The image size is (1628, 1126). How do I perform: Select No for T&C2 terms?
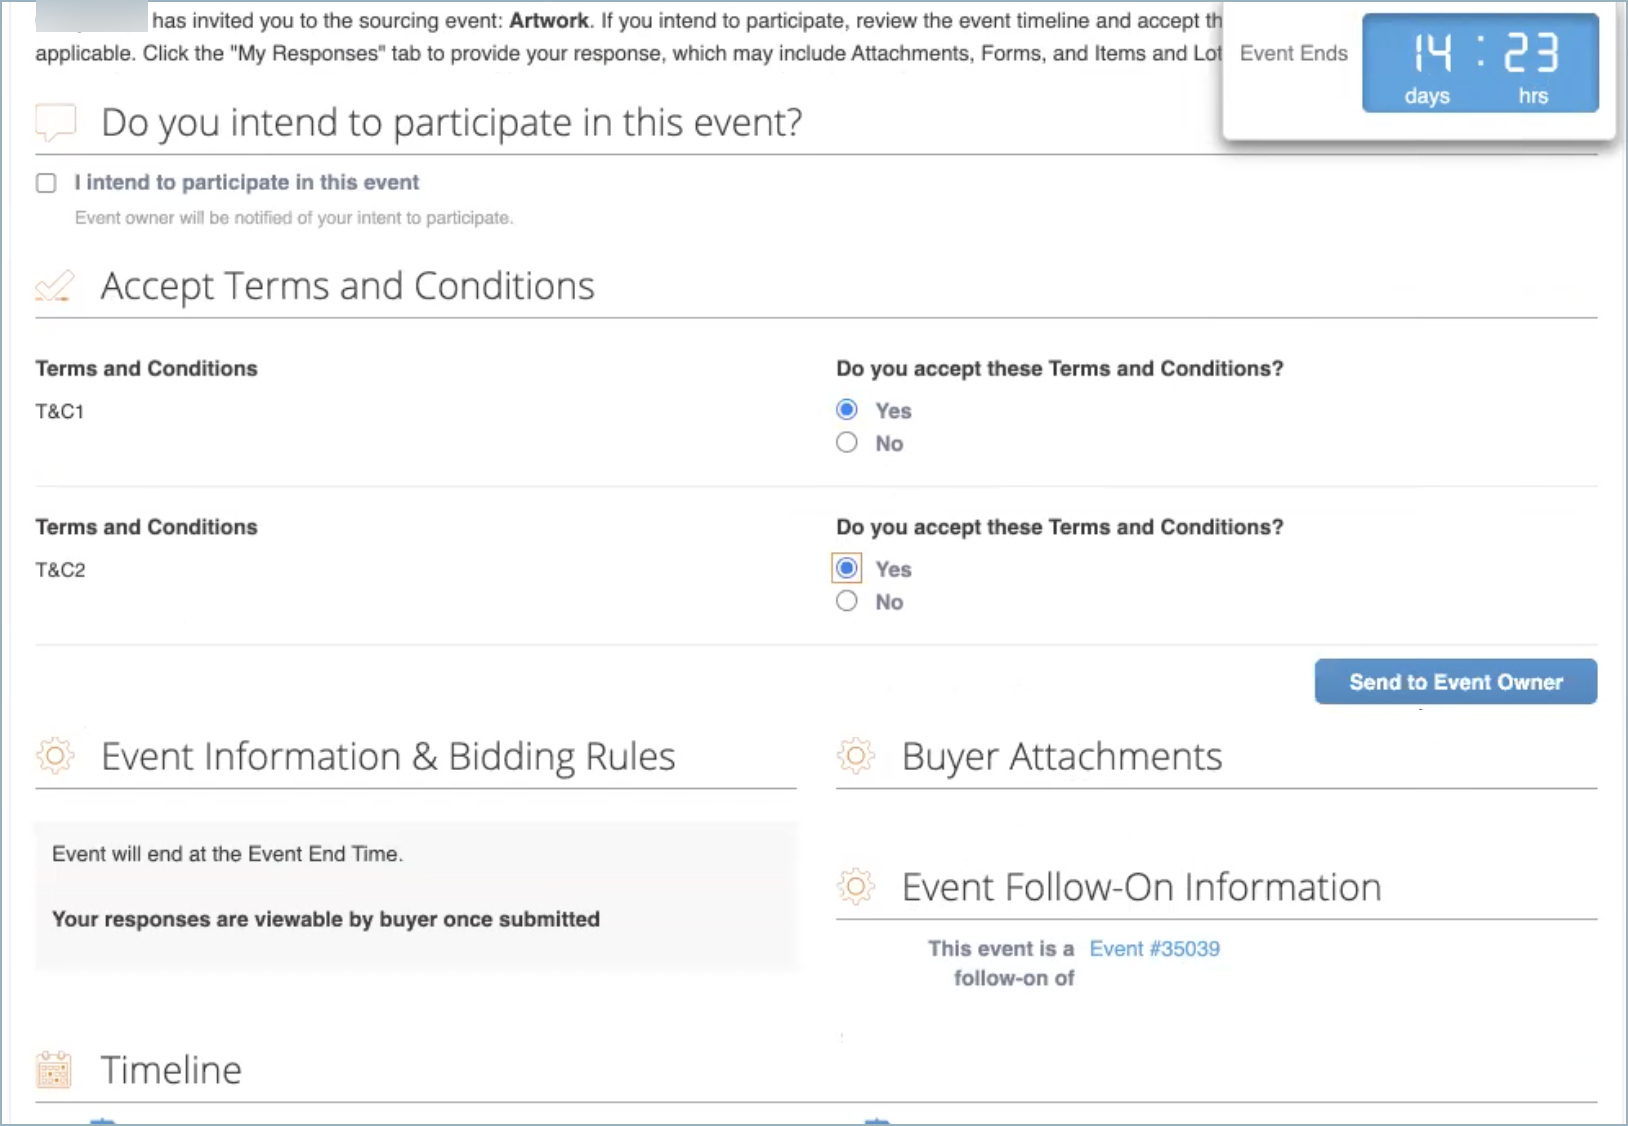tap(847, 601)
